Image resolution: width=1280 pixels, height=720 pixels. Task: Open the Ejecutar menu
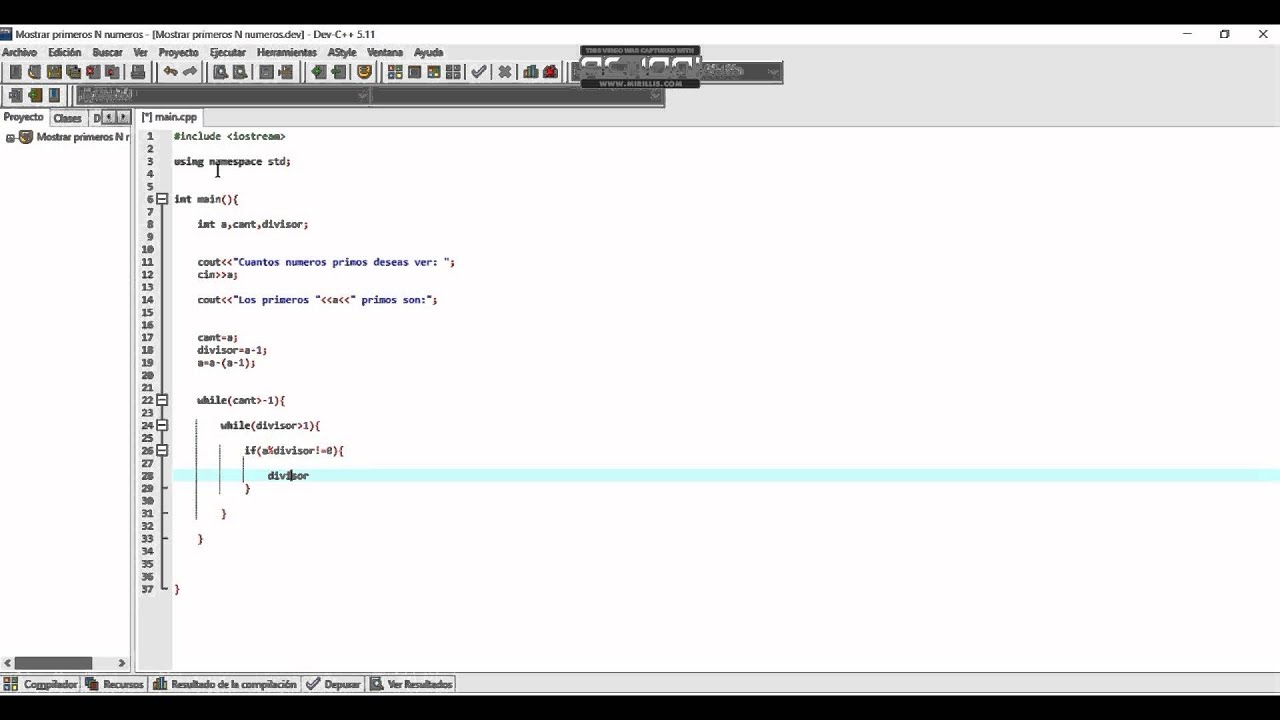pos(228,52)
